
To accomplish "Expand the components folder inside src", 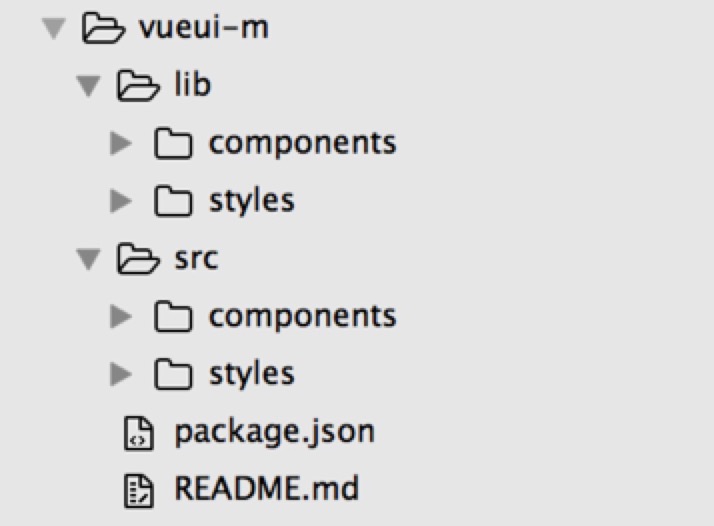I will (121, 317).
